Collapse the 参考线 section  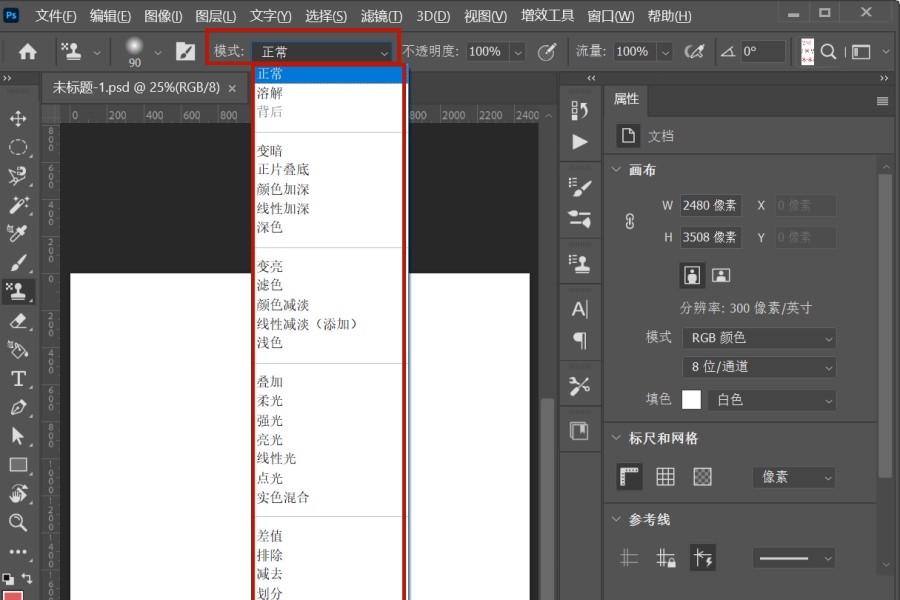tap(616, 519)
